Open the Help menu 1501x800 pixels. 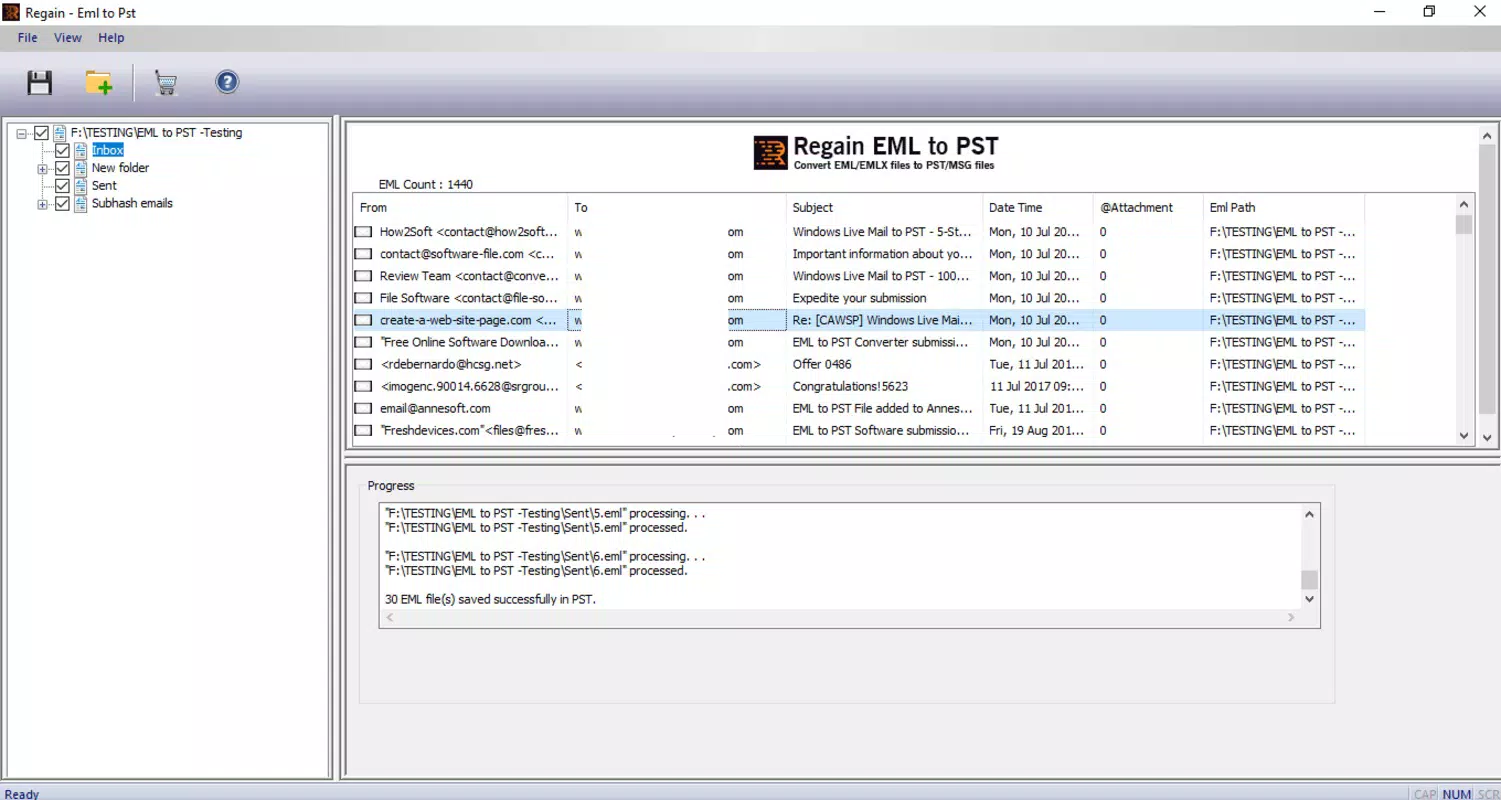(111, 38)
